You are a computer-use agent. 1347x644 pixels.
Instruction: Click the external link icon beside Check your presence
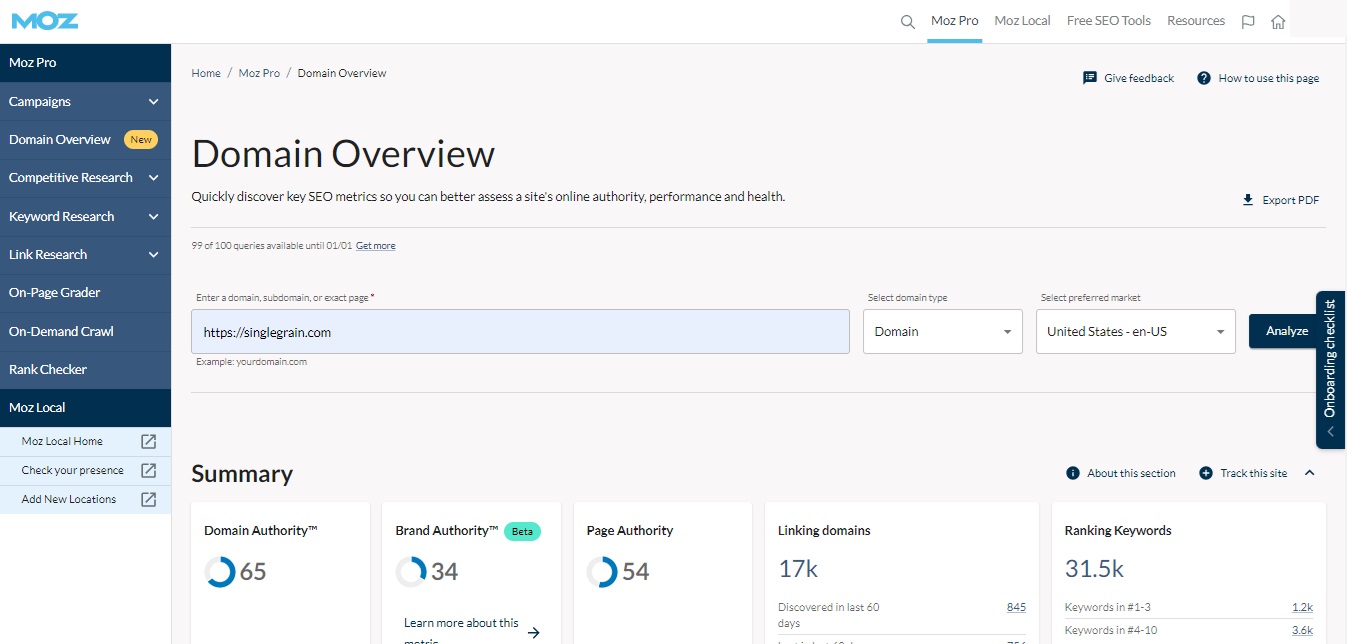click(x=148, y=470)
